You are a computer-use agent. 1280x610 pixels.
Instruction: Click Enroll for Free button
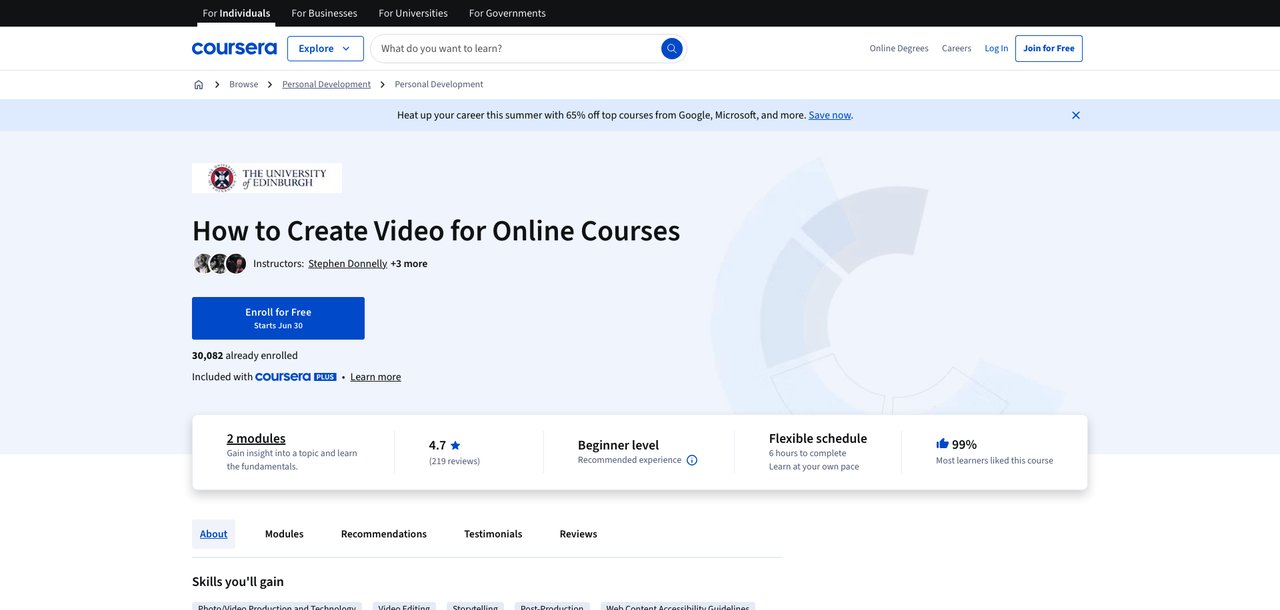(278, 318)
